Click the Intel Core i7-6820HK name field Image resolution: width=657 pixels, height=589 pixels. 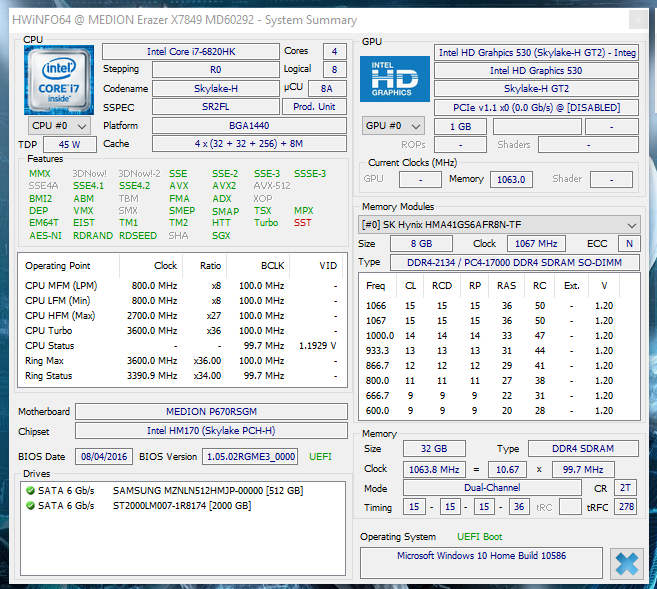[190, 51]
